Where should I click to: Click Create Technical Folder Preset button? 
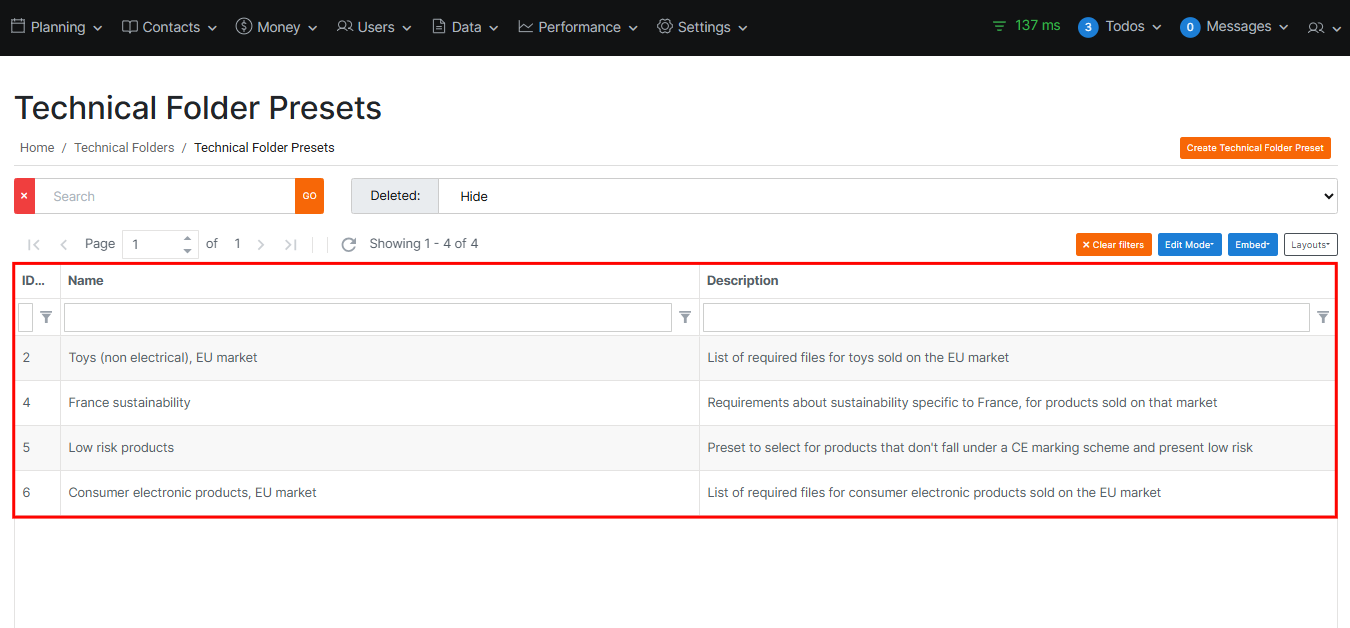click(x=1254, y=148)
